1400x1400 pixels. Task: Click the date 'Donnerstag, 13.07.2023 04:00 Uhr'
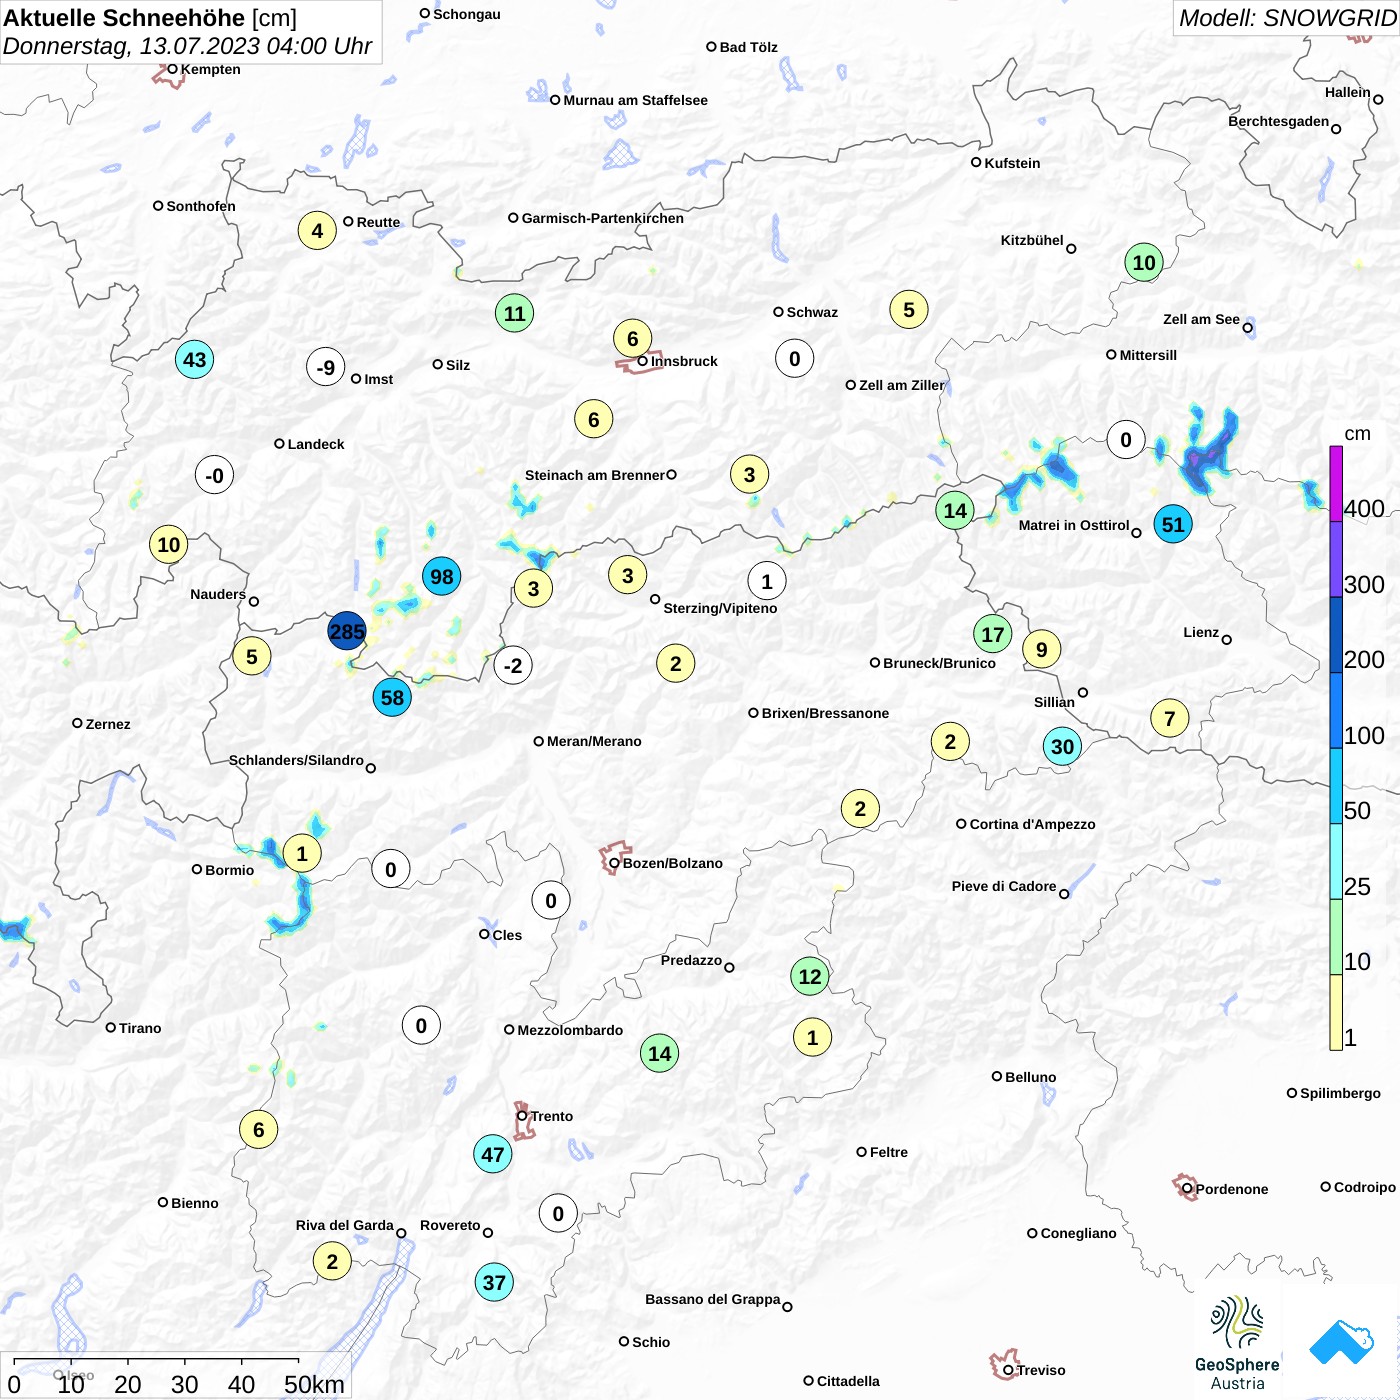click(x=188, y=46)
